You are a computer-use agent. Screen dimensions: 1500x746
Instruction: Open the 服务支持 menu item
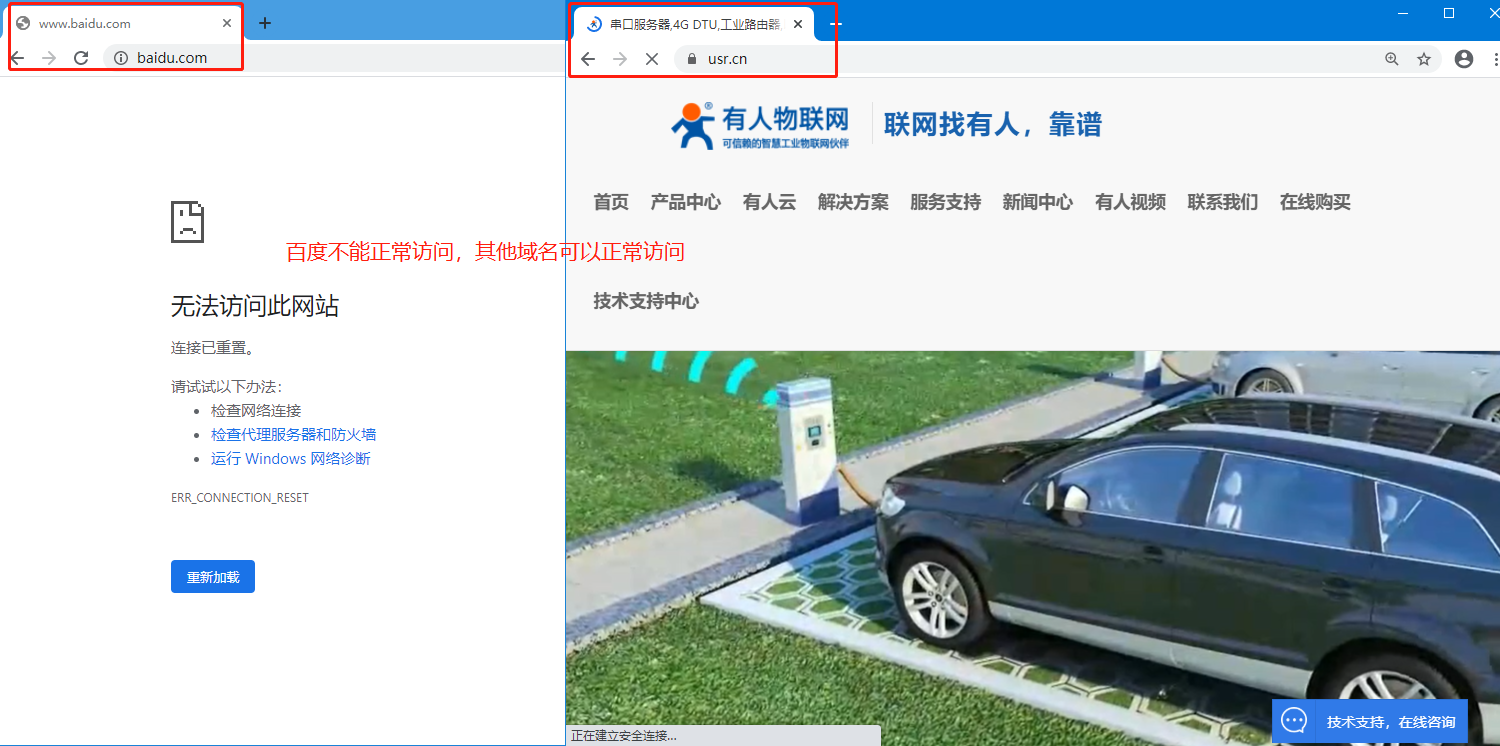946,202
